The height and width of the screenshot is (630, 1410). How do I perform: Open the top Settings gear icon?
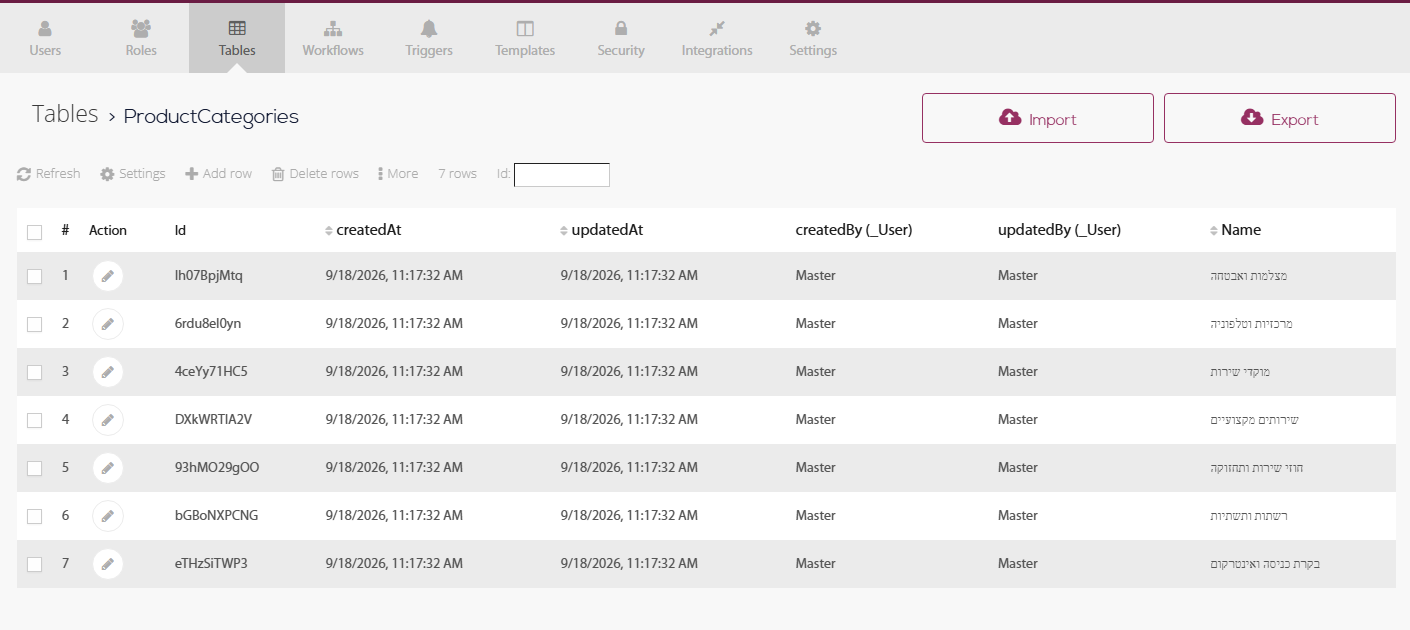813,28
